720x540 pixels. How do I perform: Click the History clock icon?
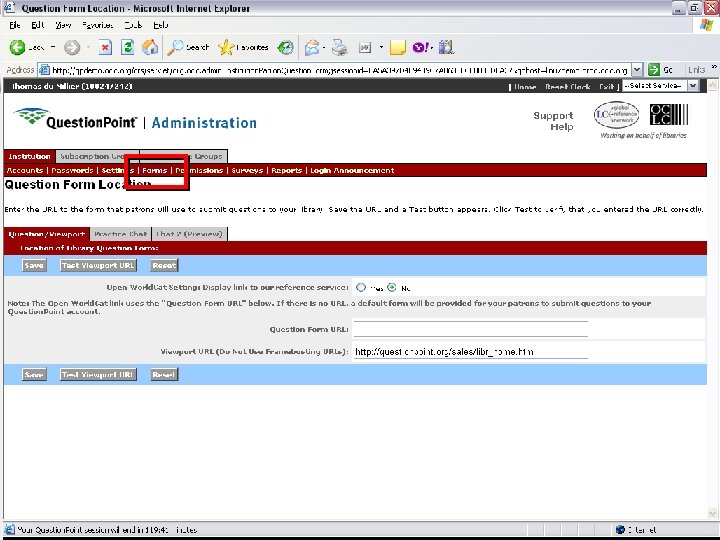point(286,47)
